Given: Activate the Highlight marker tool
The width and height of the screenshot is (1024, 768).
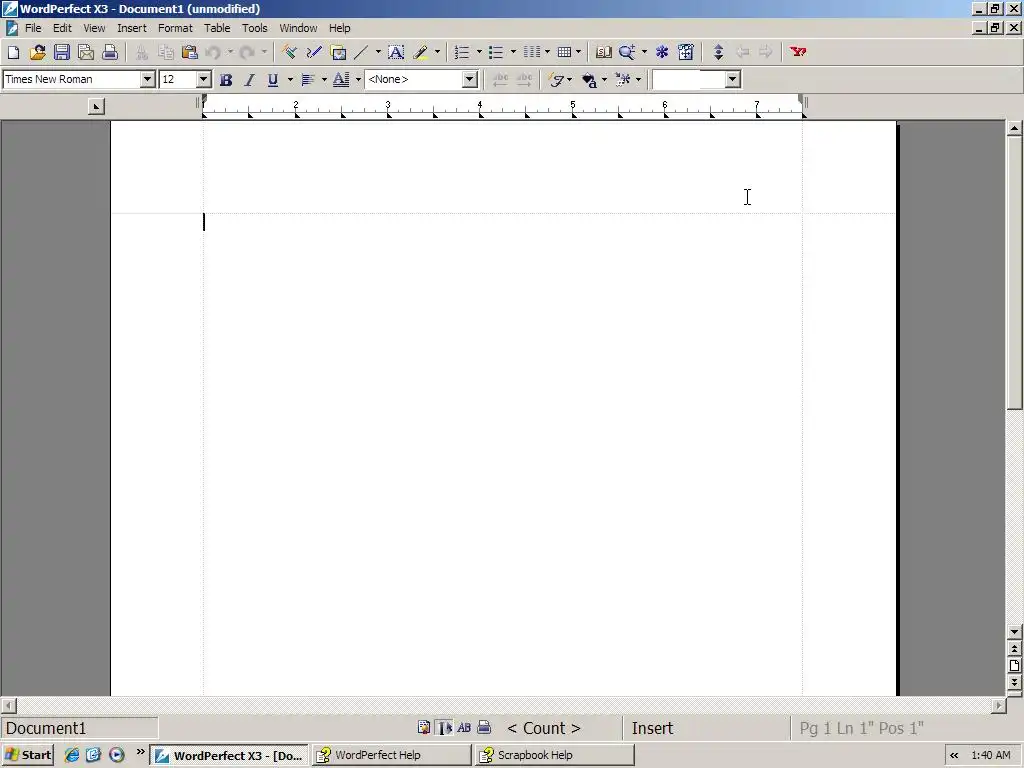Looking at the screenshot, I should coord(421,52).
